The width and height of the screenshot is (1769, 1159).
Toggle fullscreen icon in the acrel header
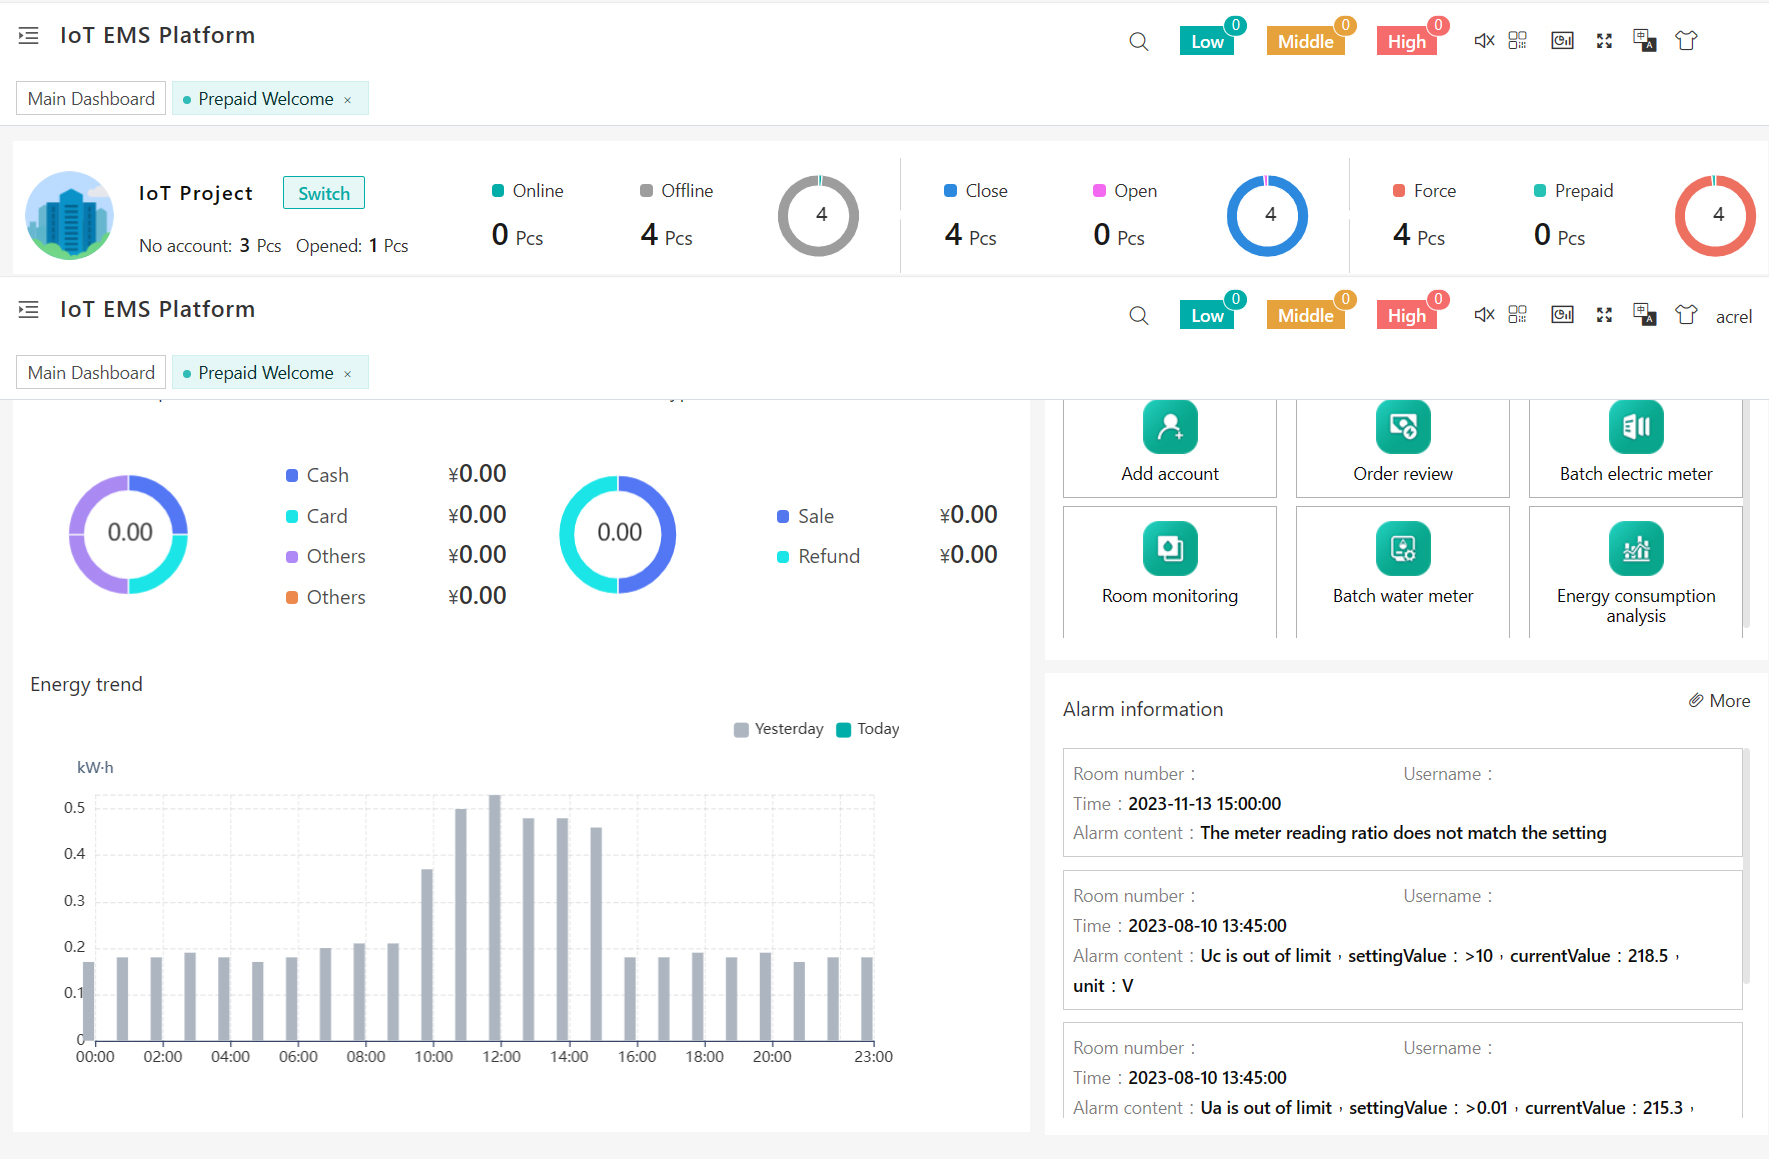tap(1604, 315)
